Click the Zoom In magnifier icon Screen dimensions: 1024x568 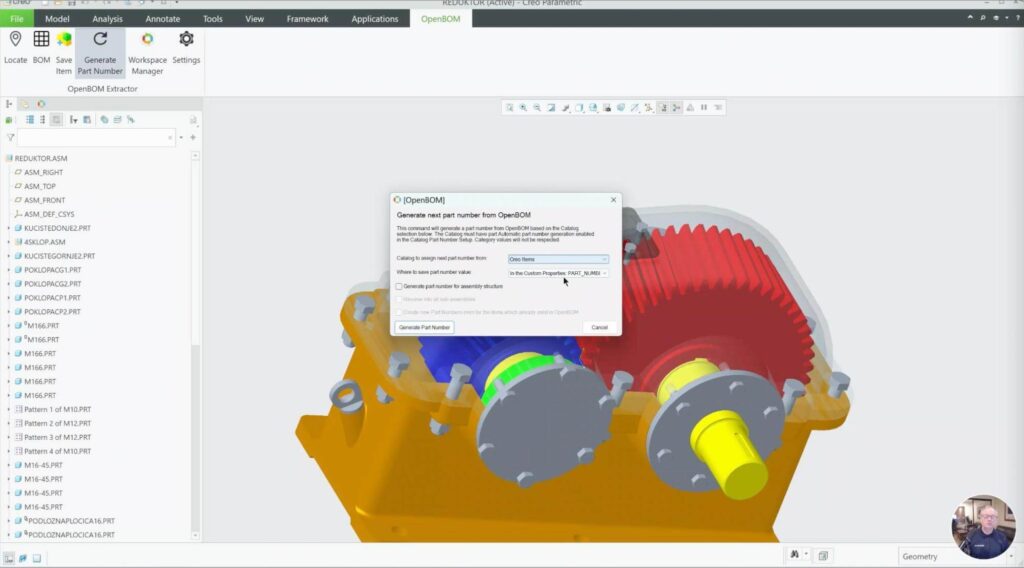click(523, 108)
